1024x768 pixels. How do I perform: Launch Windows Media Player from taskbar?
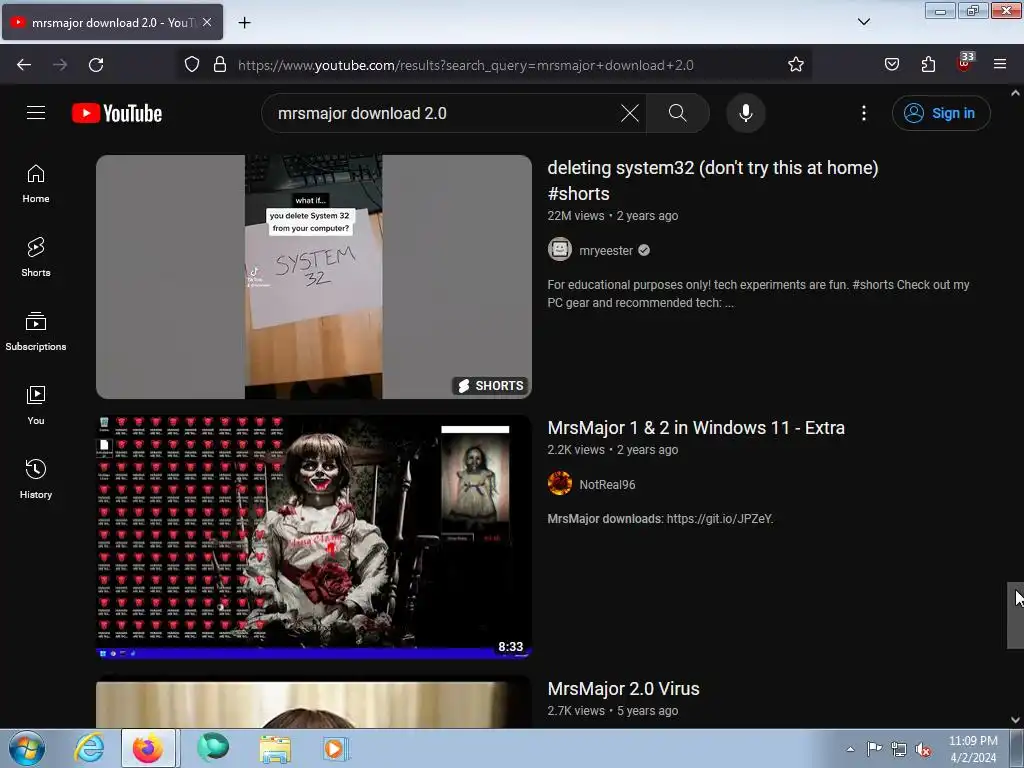pos(336,748)
